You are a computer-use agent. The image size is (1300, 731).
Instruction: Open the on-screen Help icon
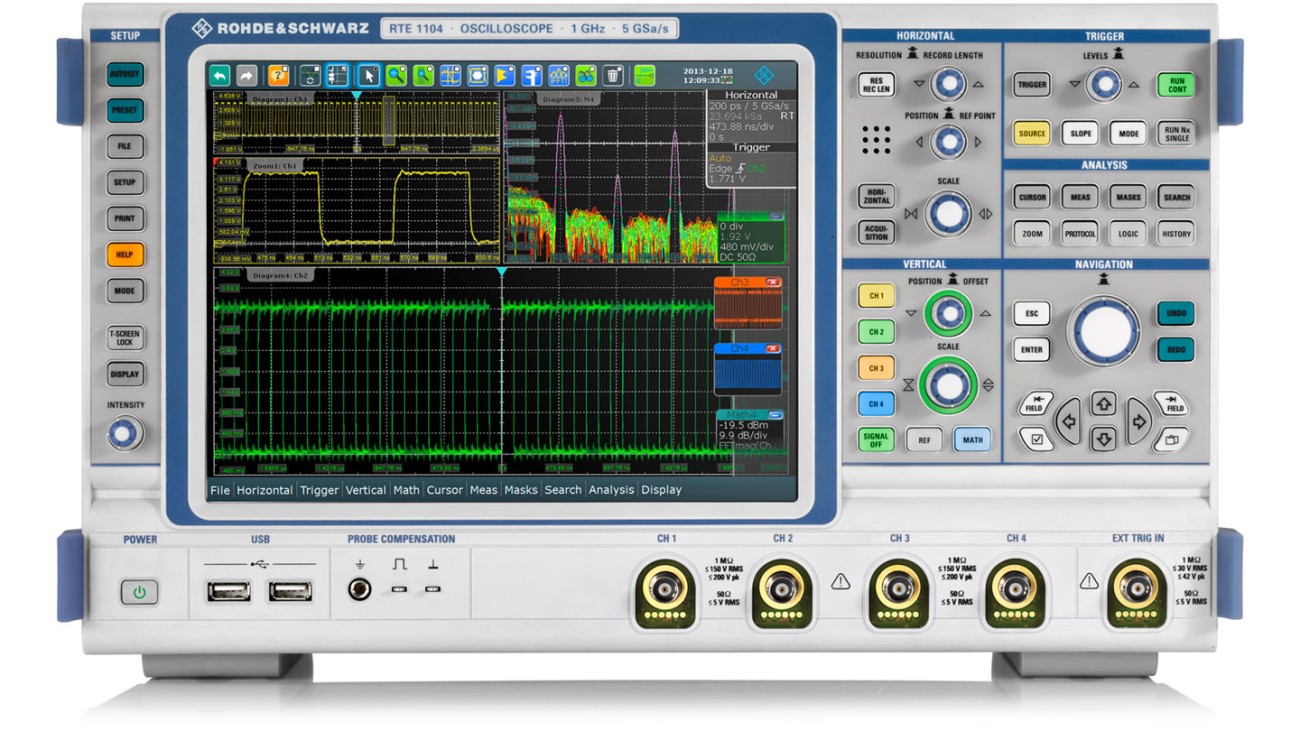tap(280, 77)
